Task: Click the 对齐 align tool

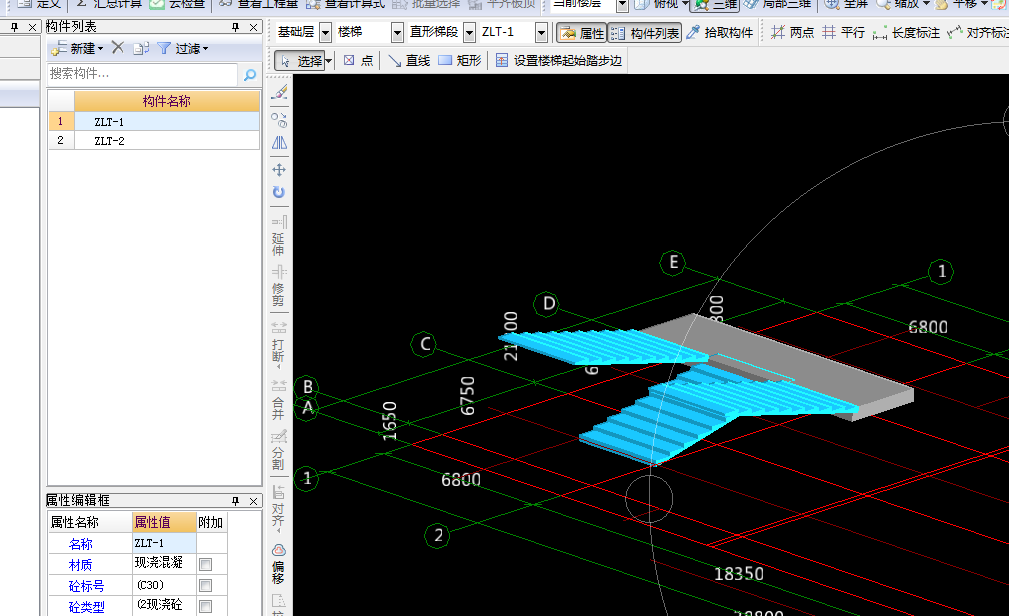Action: click(279, 510)
